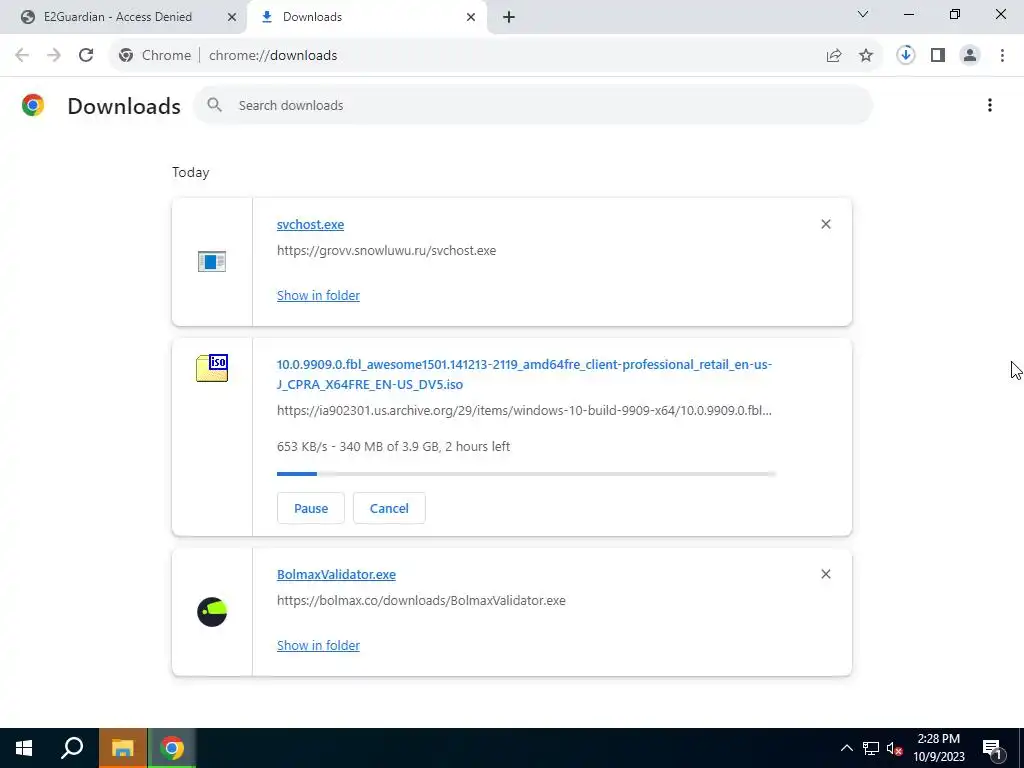Open the tab search chevron
1024x768 pixels.
point(863,14)
